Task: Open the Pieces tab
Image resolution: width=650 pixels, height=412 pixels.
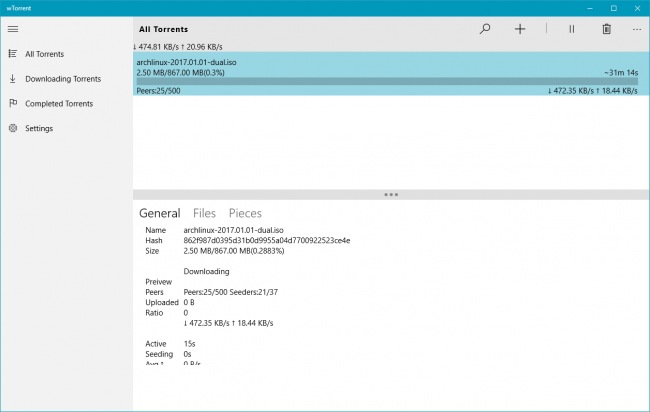Action: point(245,213)
